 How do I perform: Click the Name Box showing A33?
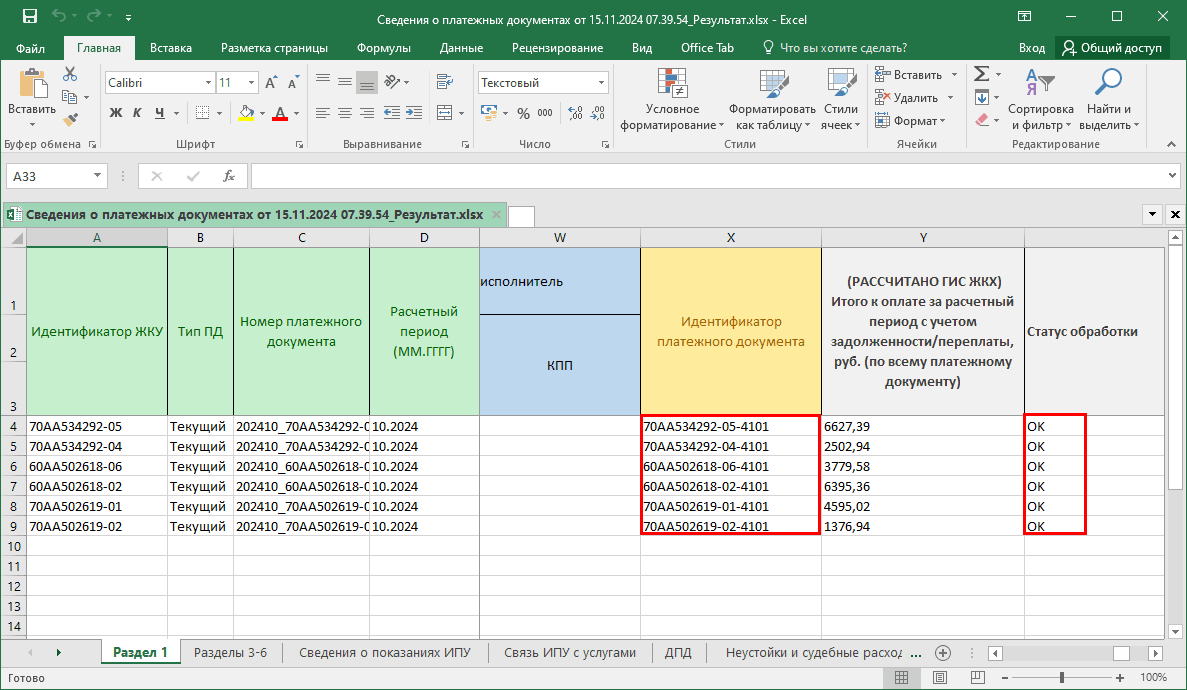tap(48, 177)
